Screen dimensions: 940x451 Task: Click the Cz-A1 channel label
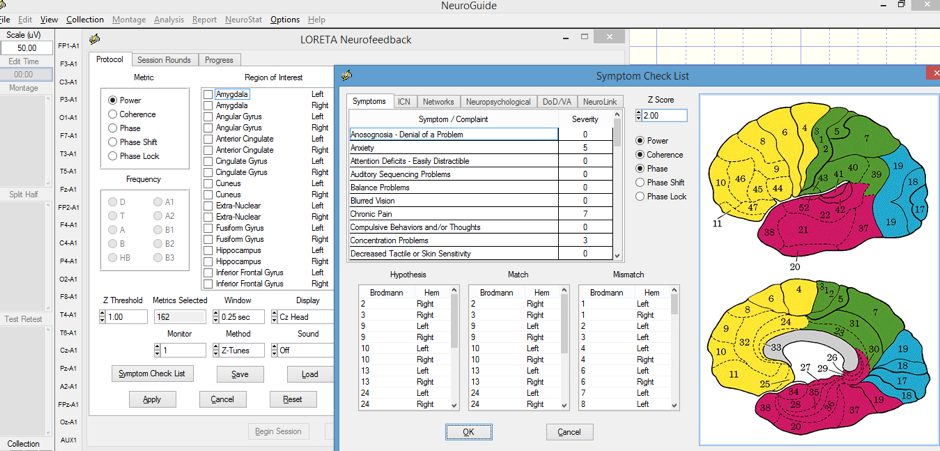68,350
